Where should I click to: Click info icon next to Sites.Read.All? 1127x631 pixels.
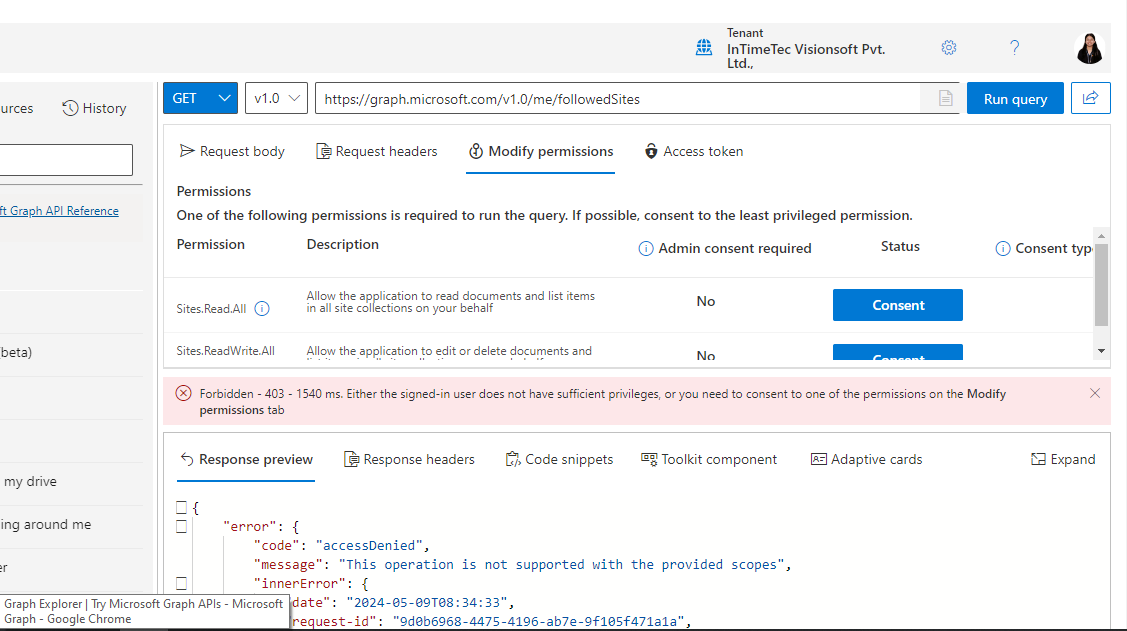coord(262,308)
